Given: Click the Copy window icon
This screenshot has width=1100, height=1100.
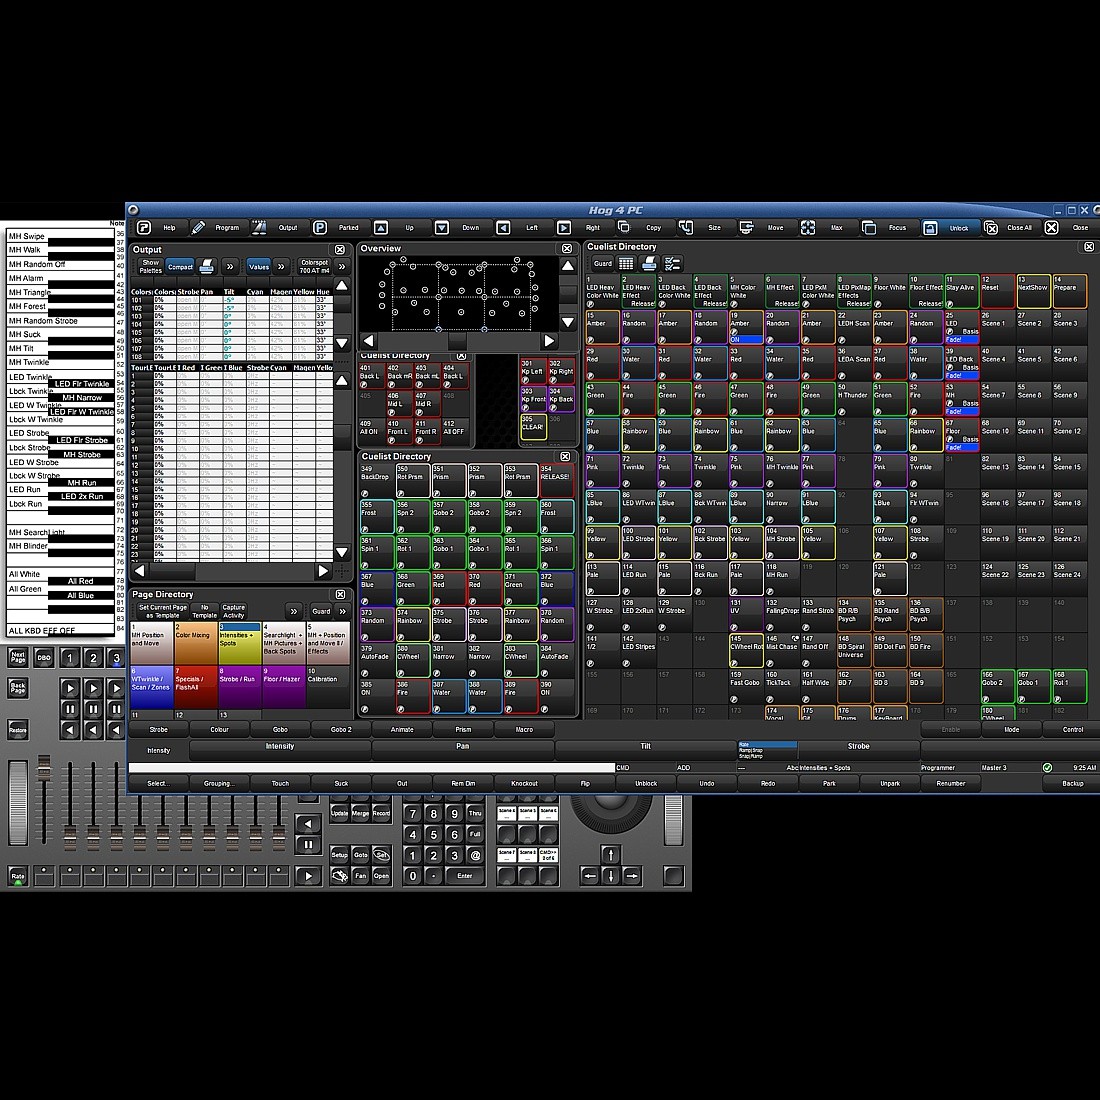Looking at the screenshot, I should (x=624, y=227).
